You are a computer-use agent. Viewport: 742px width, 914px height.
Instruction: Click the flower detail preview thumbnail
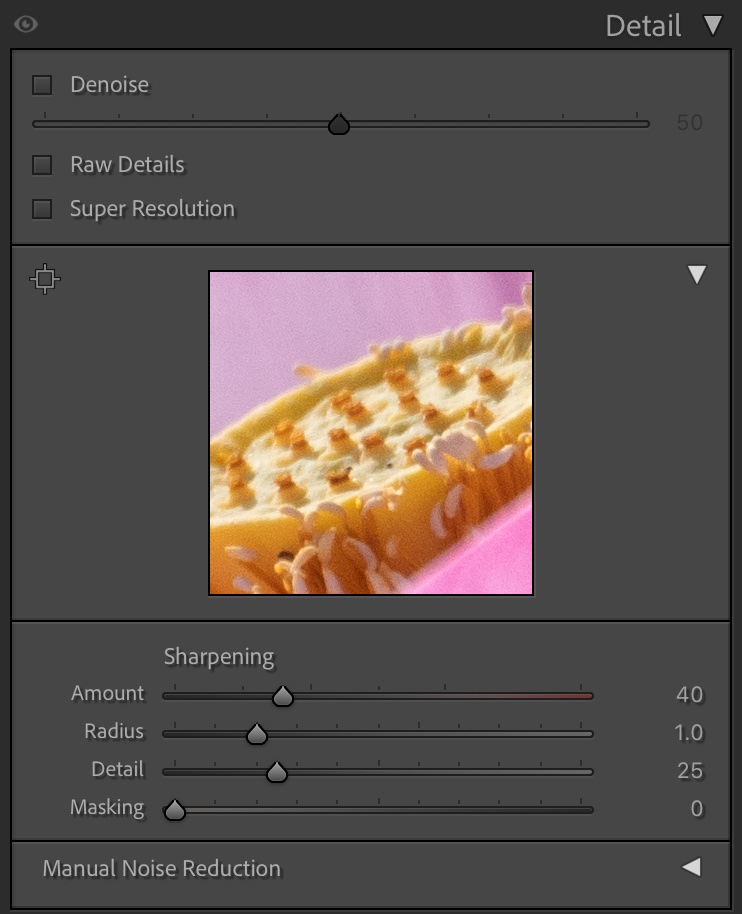coord(371,433)
